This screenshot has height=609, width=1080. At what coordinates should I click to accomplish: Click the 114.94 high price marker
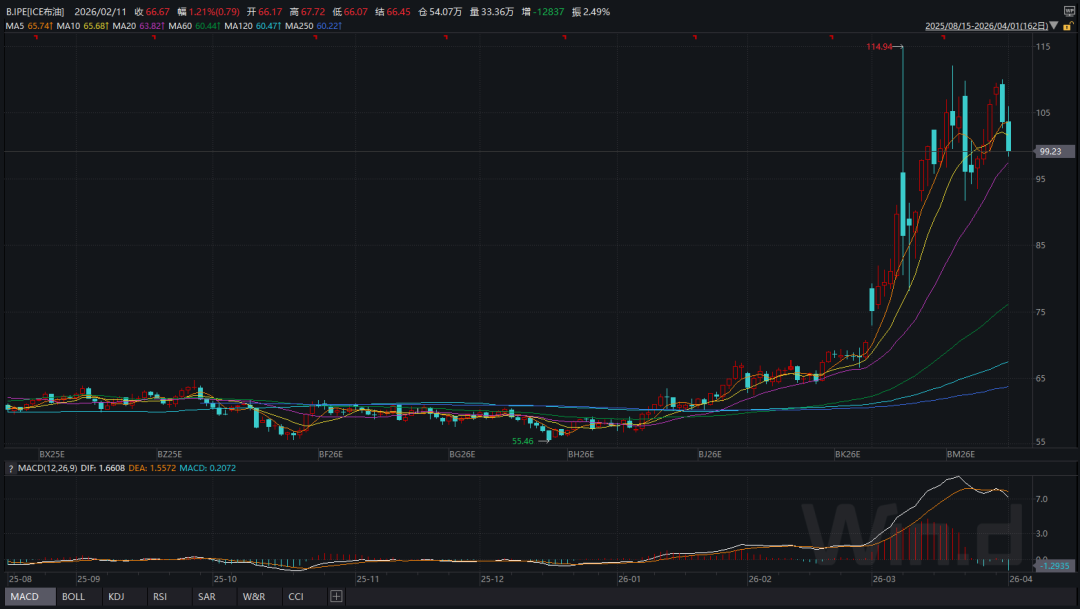coord(879,47)
